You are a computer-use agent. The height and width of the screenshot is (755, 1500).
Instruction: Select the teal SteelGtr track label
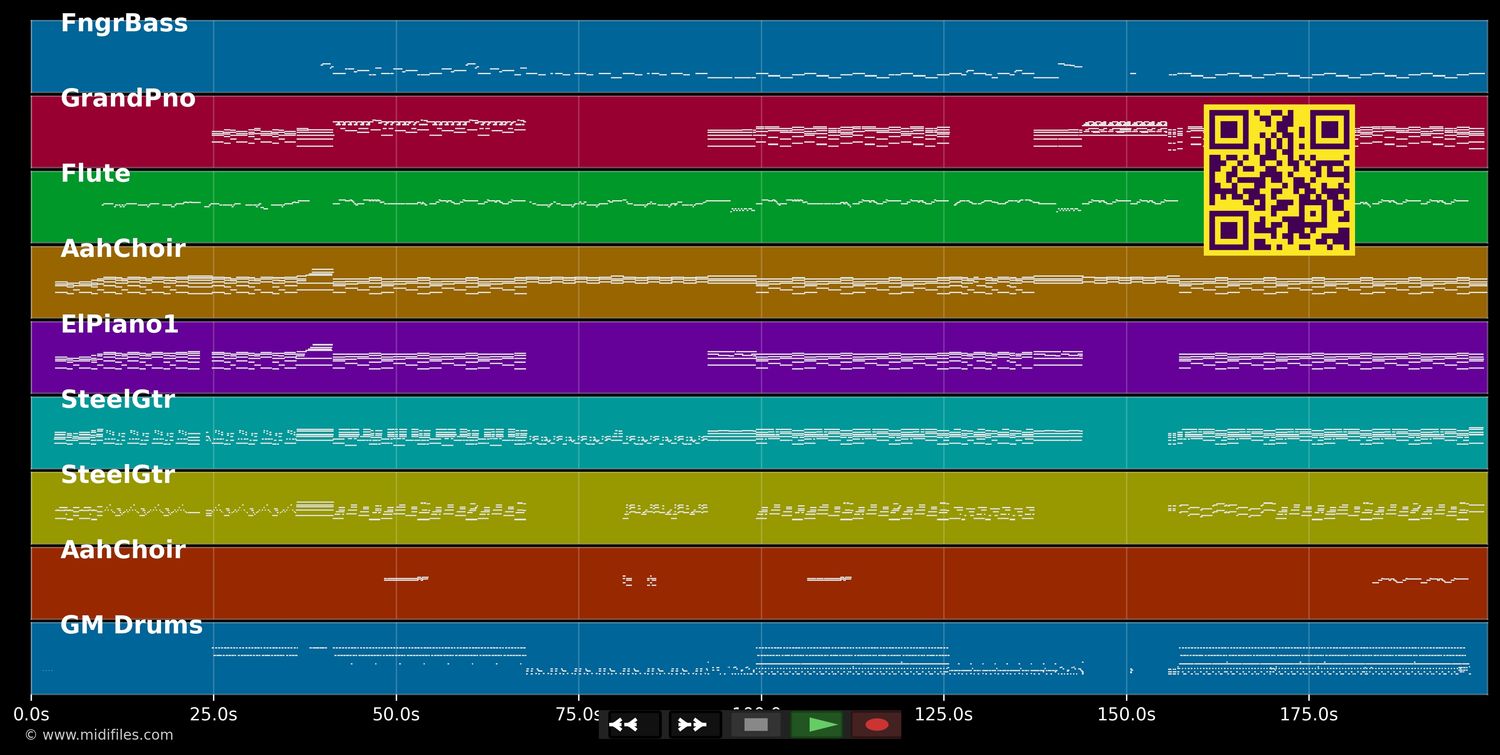tap(117, 400)
